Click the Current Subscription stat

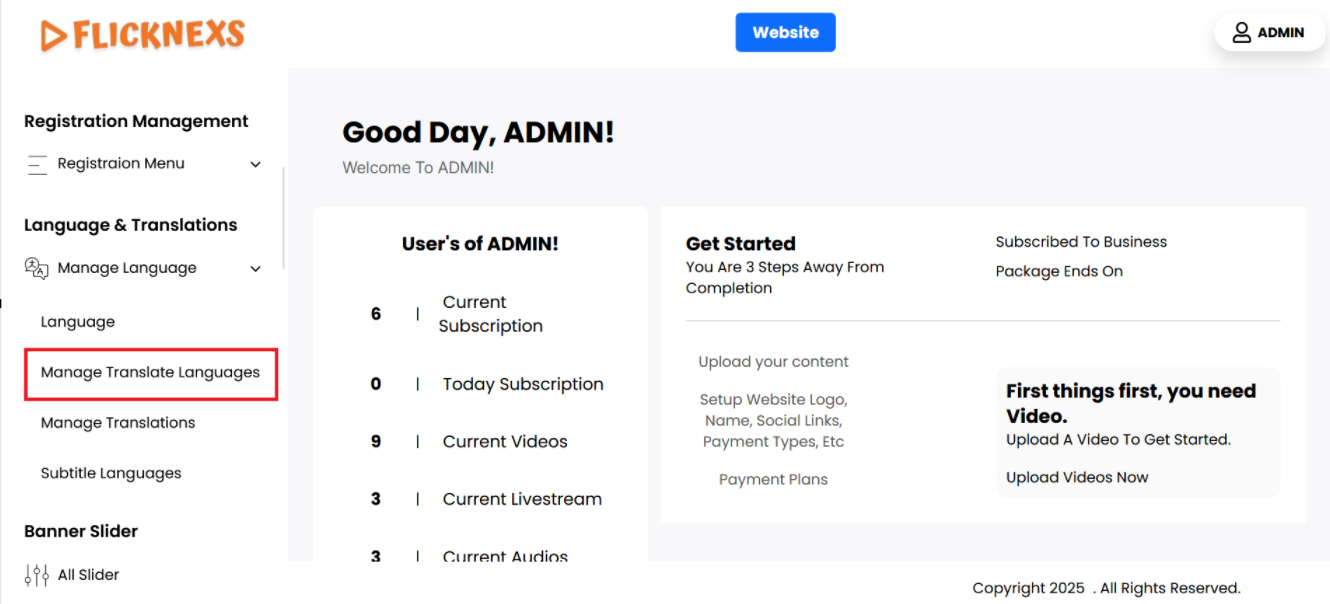(490, 314)
